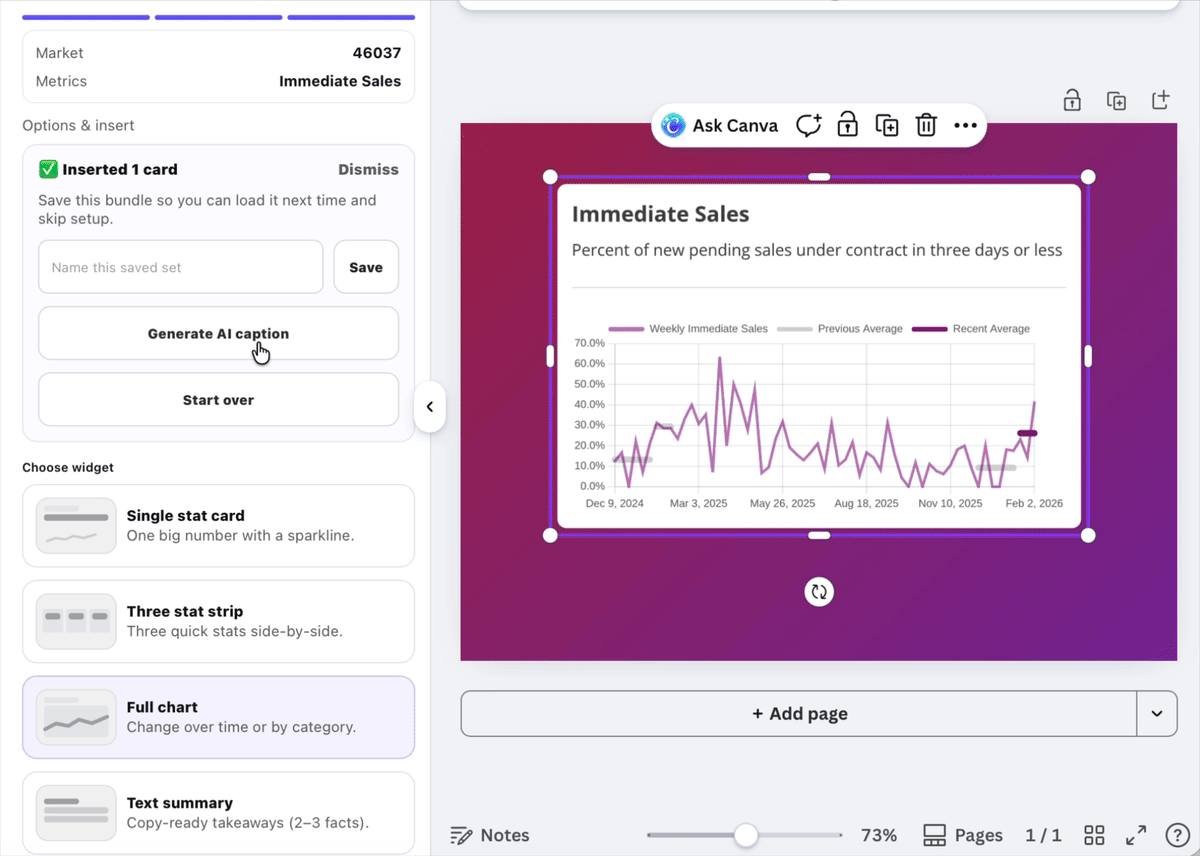Viewport: 1200px width, 856px height.
Task: Switch to grid view of pages
Action: (1094, 835)
